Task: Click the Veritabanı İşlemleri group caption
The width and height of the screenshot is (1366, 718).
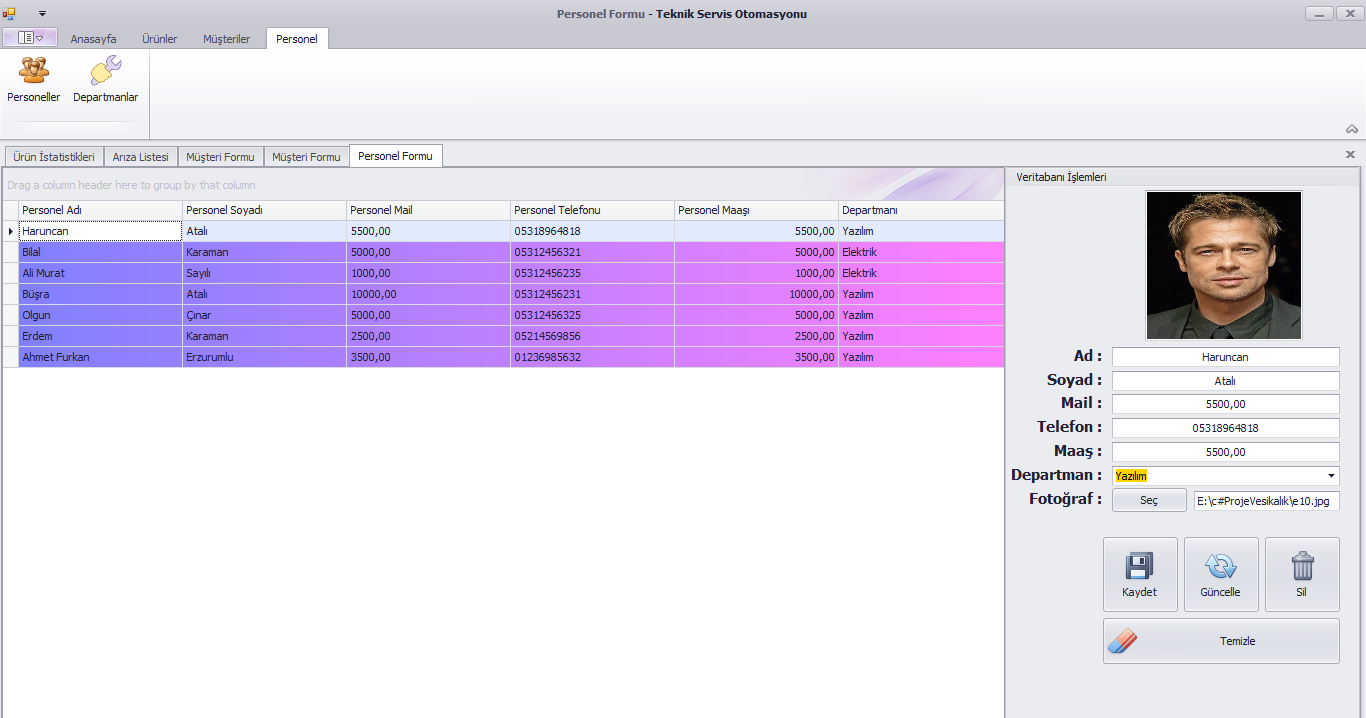Action: coord(1061,177)
